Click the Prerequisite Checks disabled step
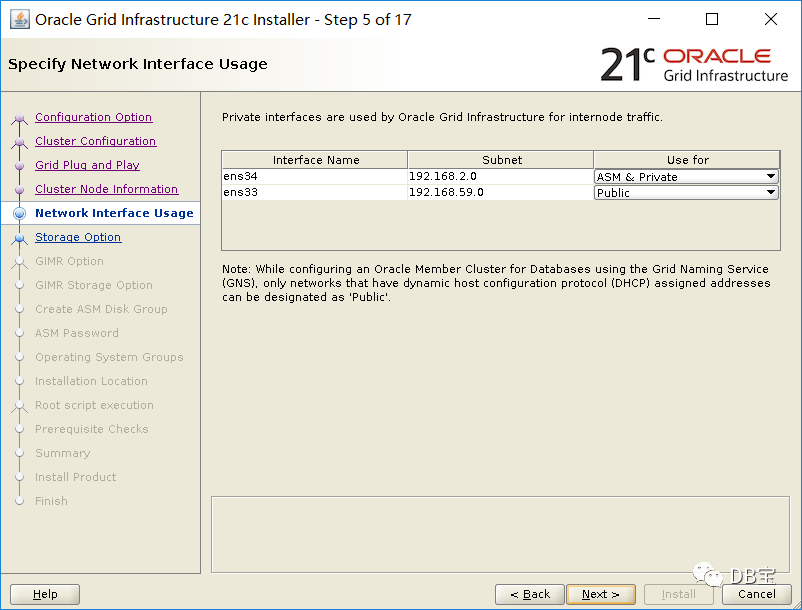This screenshot has width=802, height=610. click(92, 430)
